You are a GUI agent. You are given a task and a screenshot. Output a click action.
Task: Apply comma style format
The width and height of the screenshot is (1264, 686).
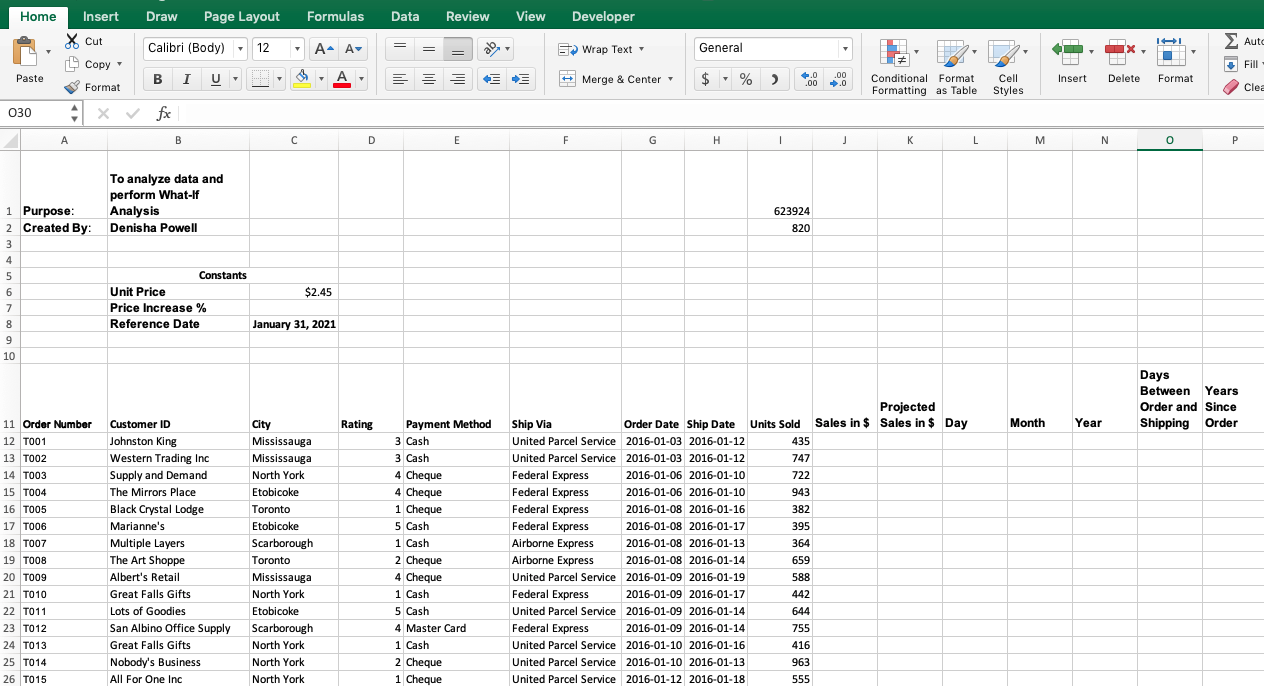(775, 79)
